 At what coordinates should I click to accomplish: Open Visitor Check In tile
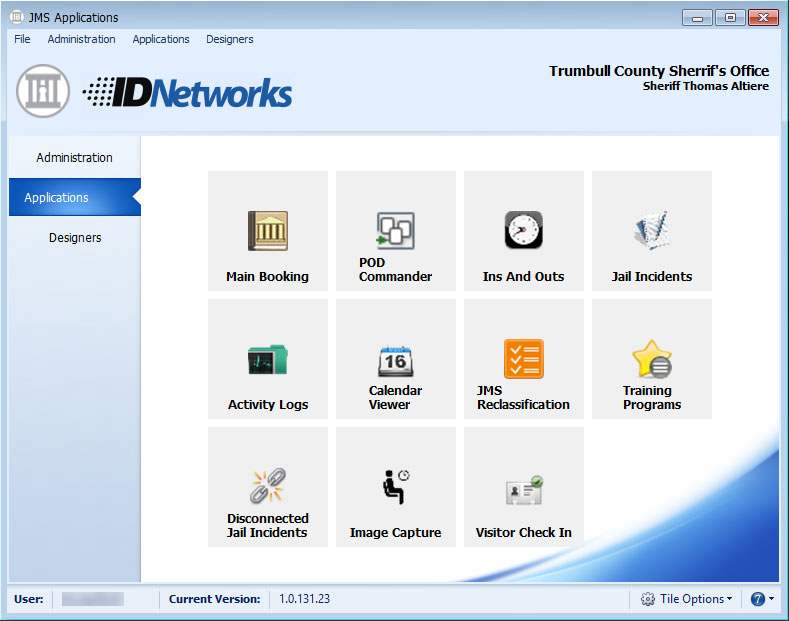pyautogui.click(x=523, y=487)
